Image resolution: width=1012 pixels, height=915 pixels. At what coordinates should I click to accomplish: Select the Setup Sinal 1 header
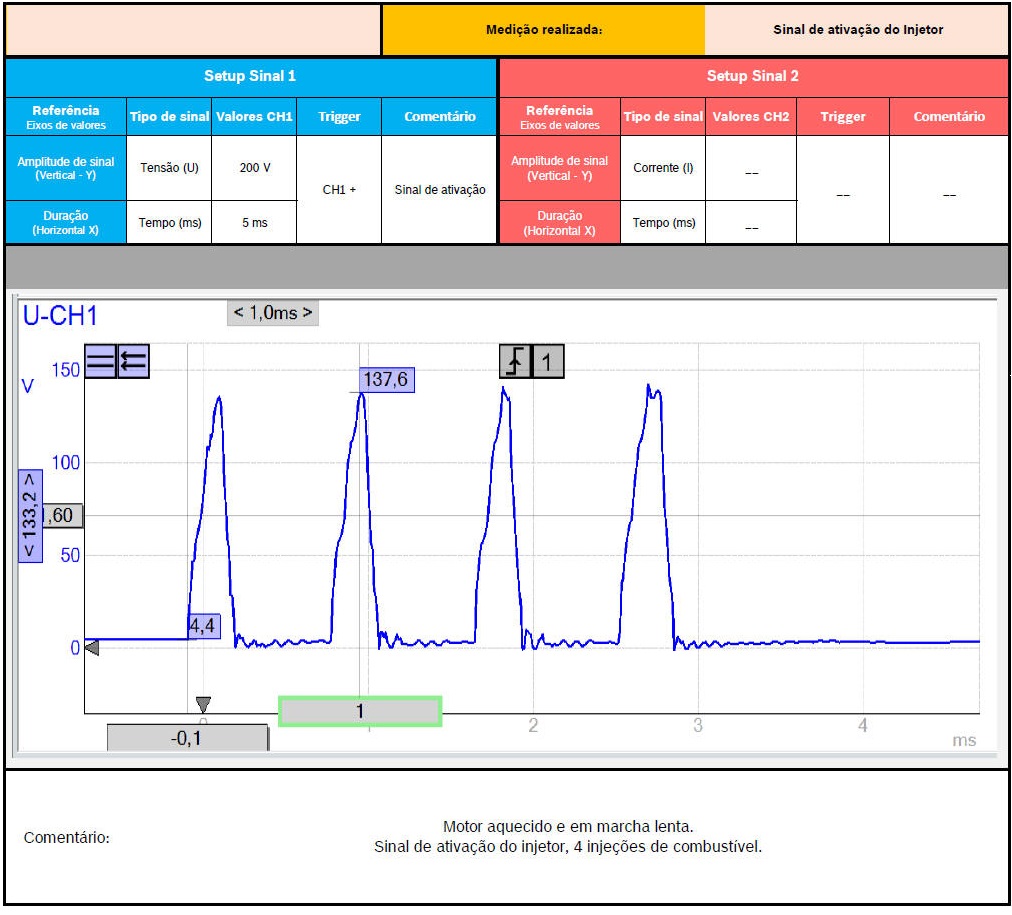tap(250, 76)
